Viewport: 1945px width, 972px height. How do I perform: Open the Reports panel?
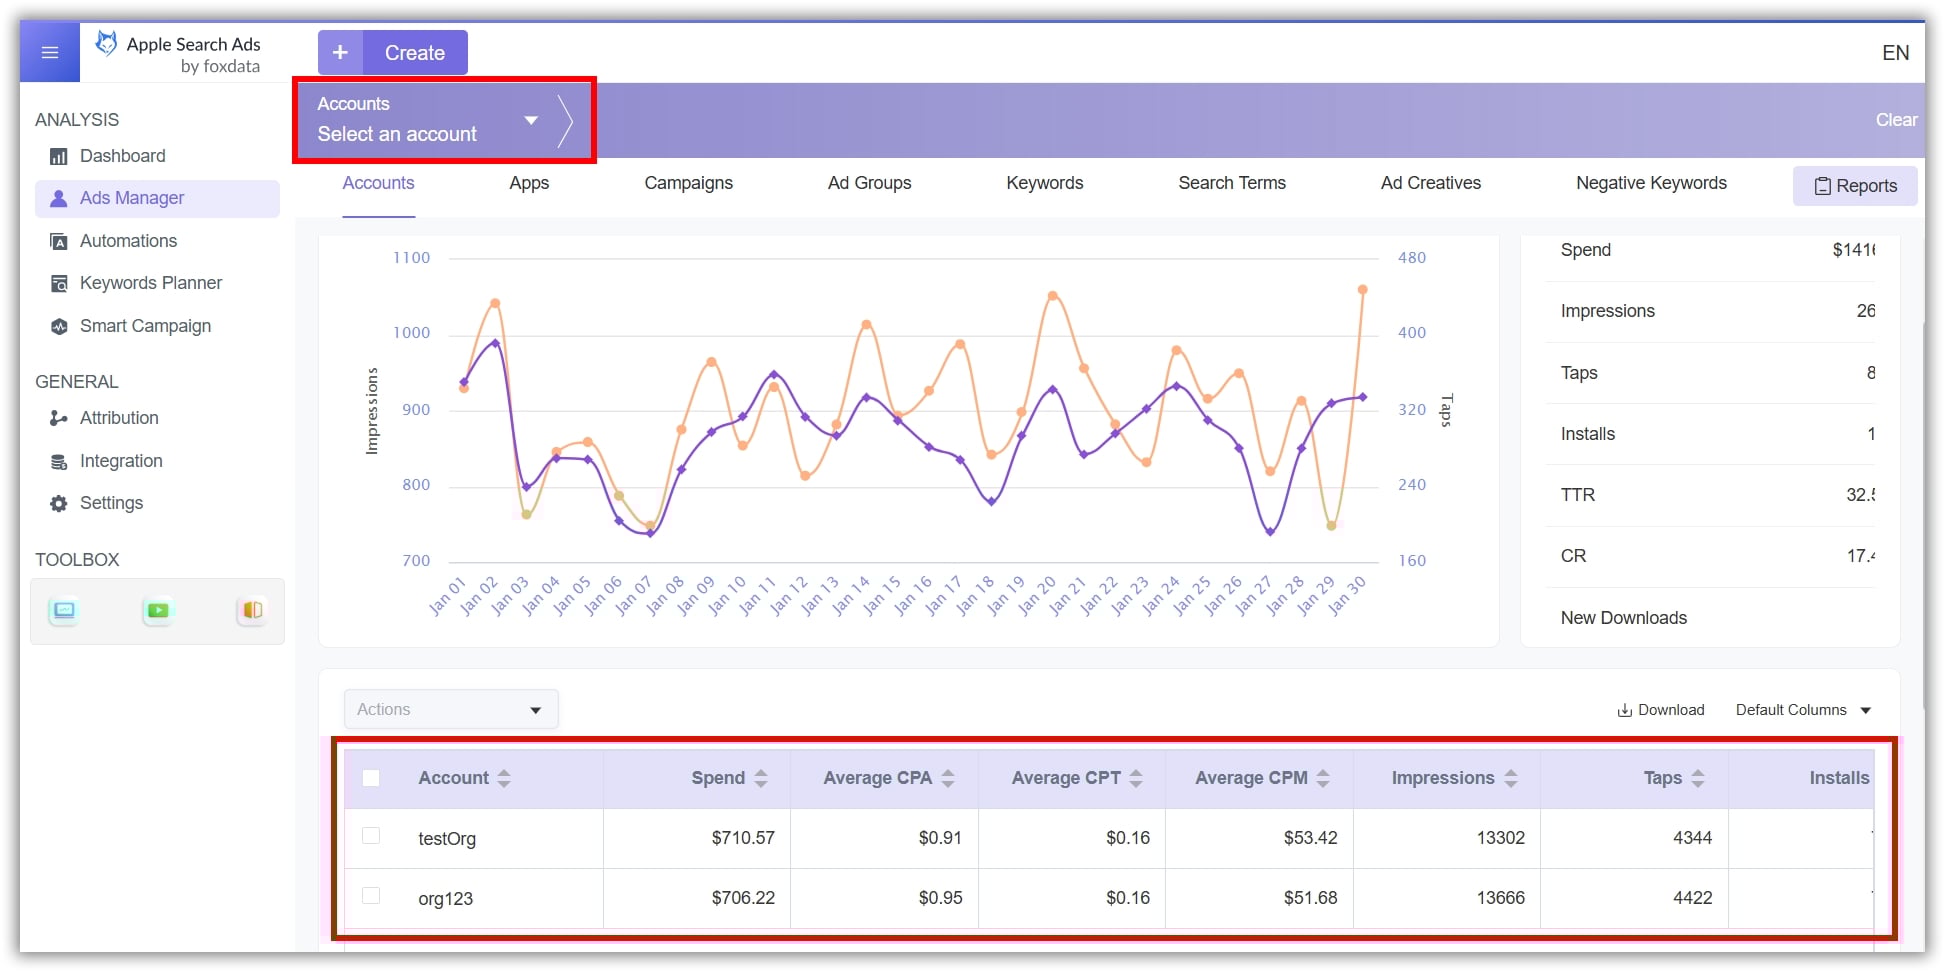(1855, 186)
